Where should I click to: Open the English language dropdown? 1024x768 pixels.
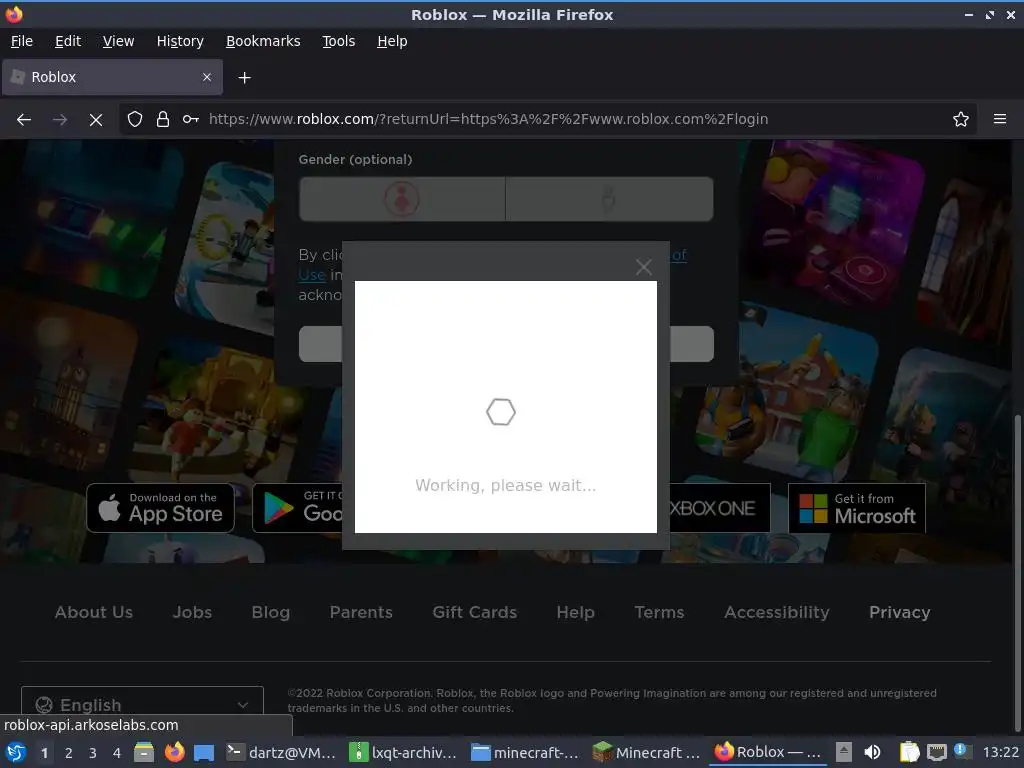142,705
